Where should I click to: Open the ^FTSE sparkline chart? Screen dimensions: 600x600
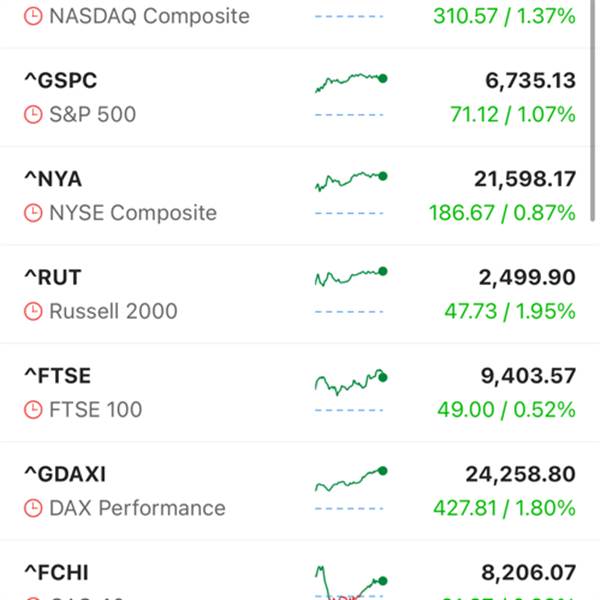[x=350, y=382]
